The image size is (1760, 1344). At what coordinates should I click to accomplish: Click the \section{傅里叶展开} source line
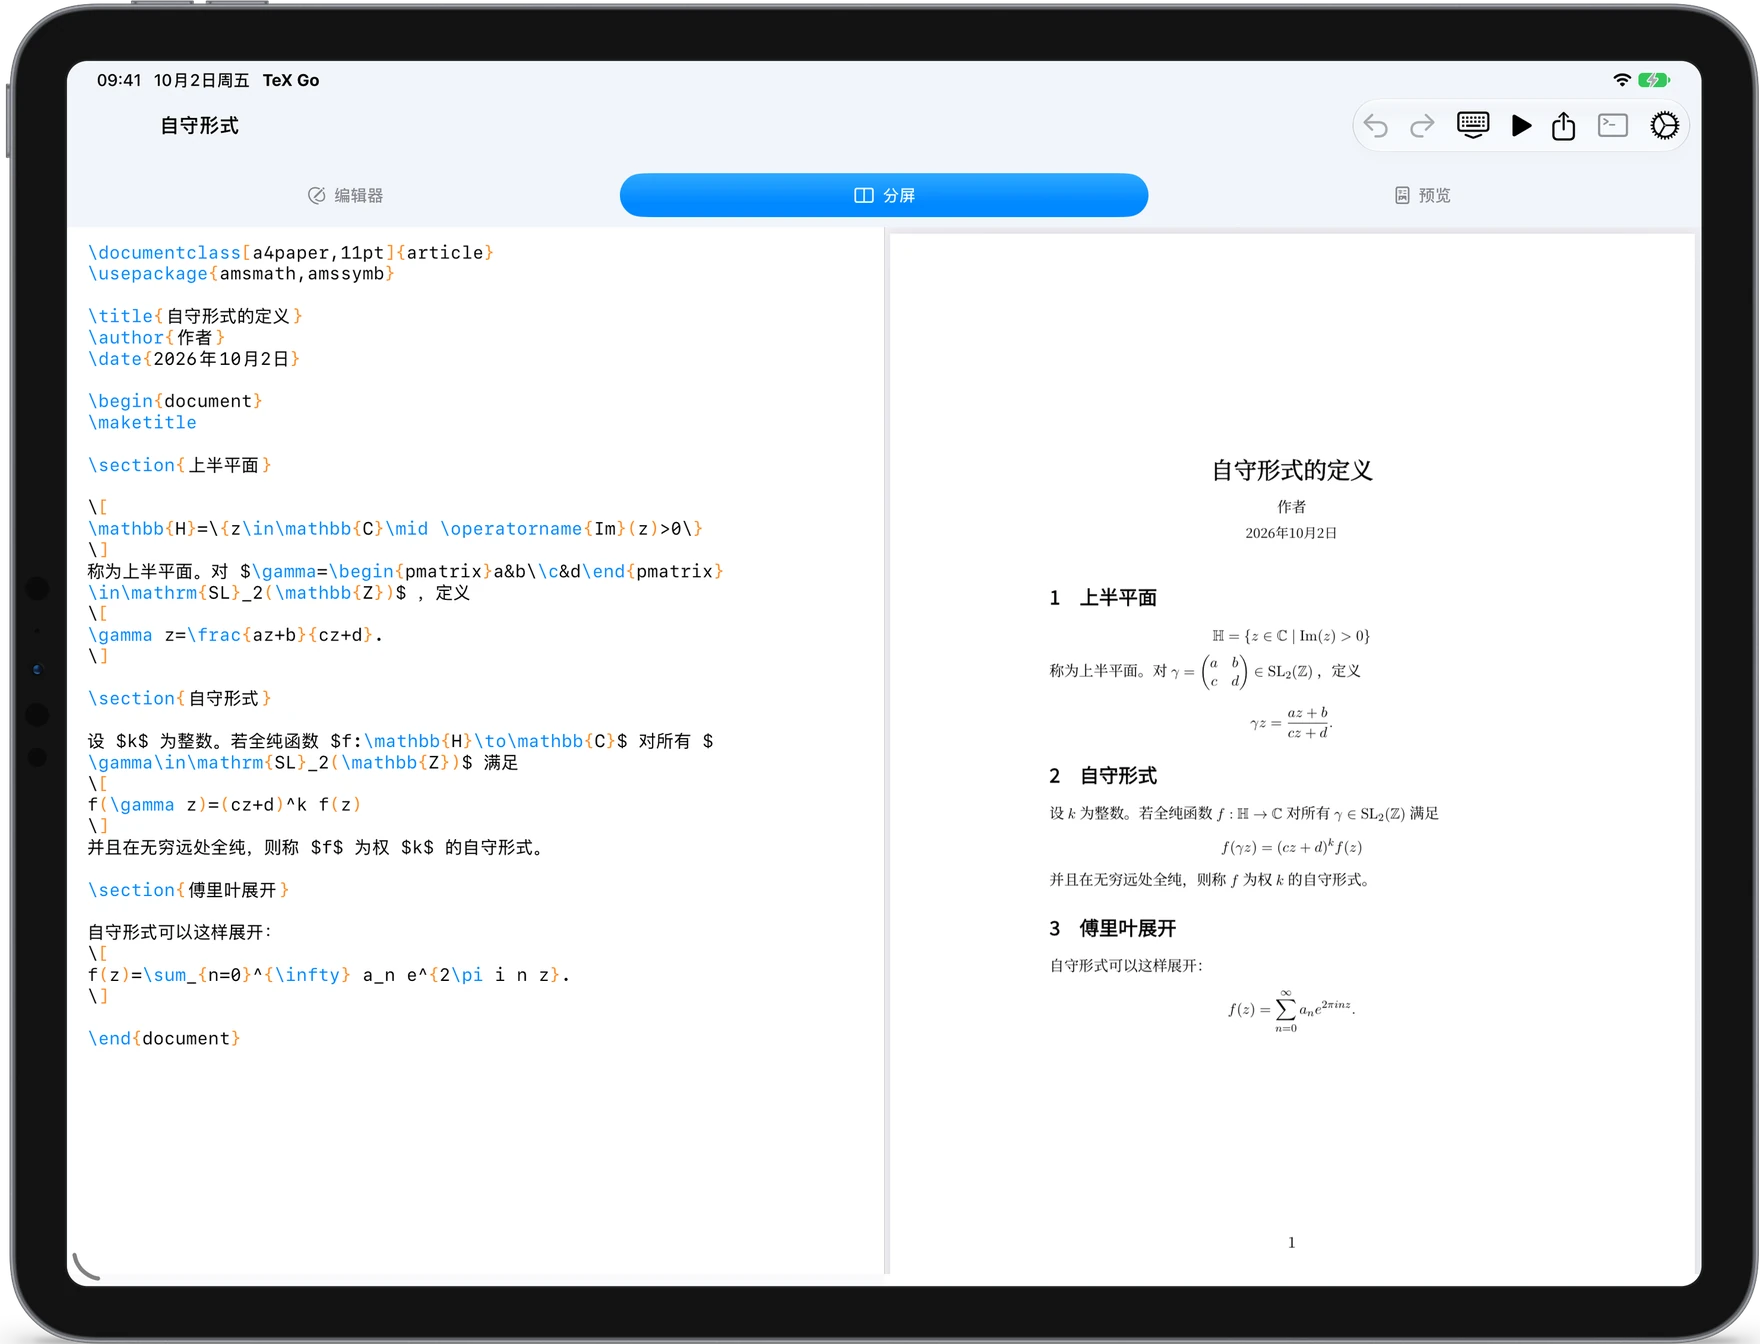(x=189, y=890)
